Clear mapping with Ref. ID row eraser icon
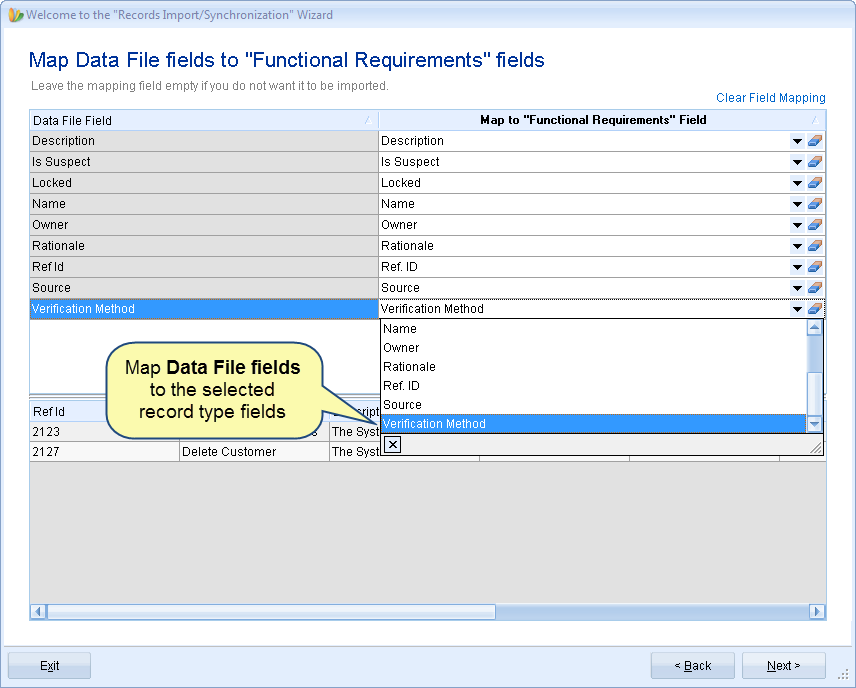This screenshot has height=688, width=856. pyautogui.click(x=815, y=267)
